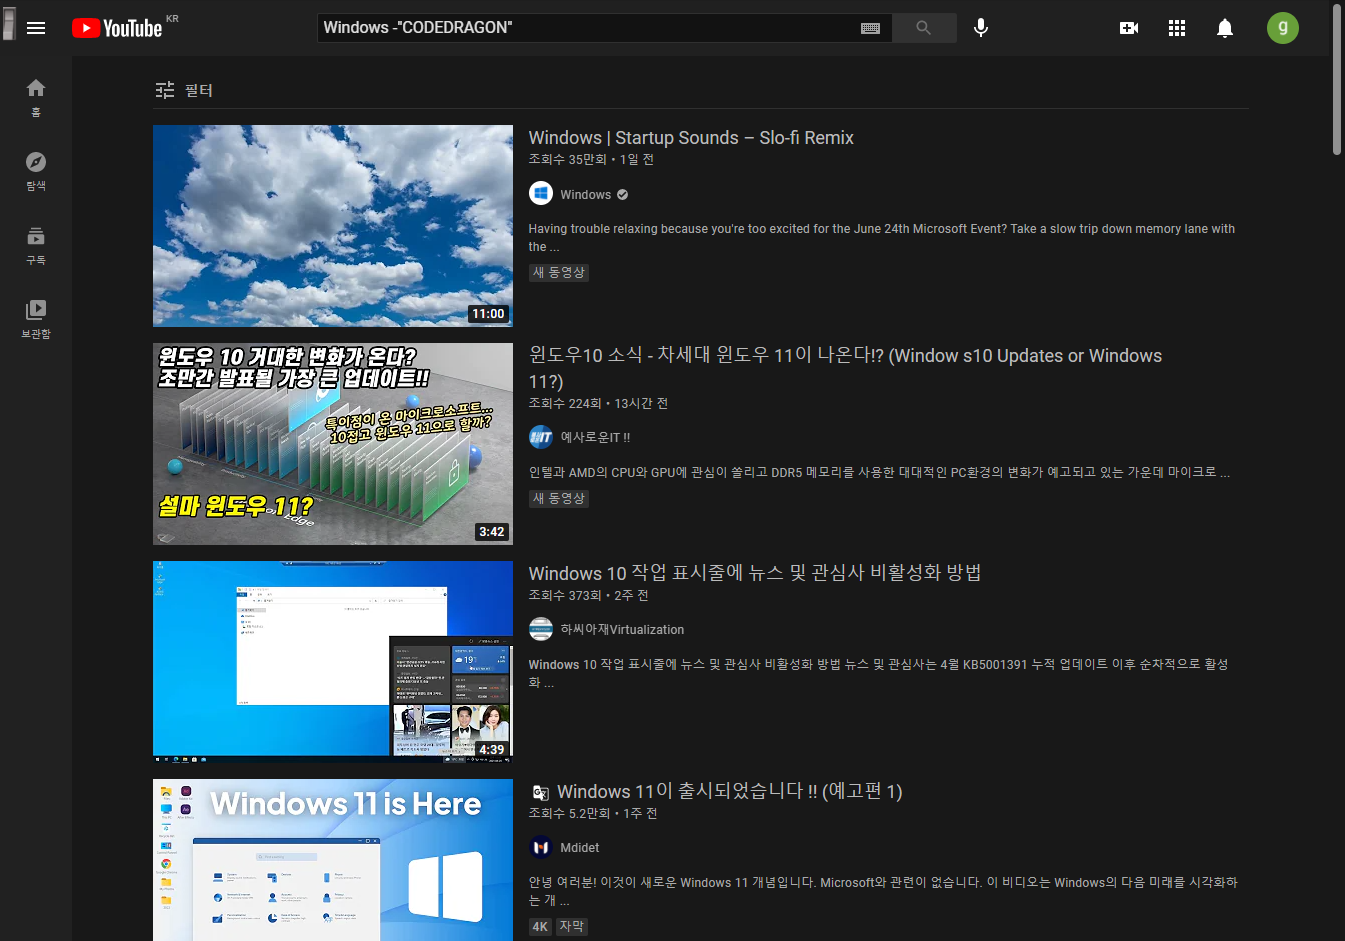Image resolution: width=1345 pixels, height=941 pixels.
Task: Click the 하씨아재Virtualization channel avatar
Action: click(541, 629)
